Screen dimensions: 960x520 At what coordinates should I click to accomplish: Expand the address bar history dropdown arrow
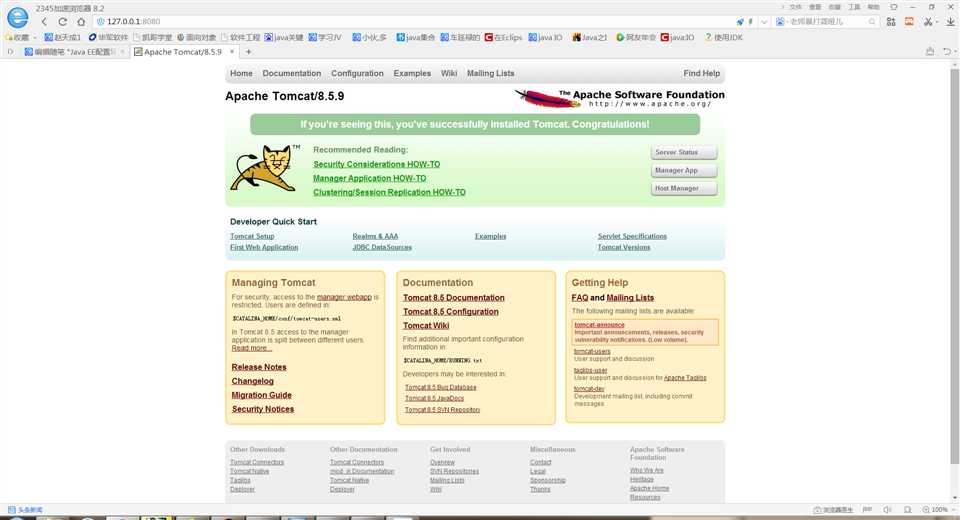click(x=764, y=21)
